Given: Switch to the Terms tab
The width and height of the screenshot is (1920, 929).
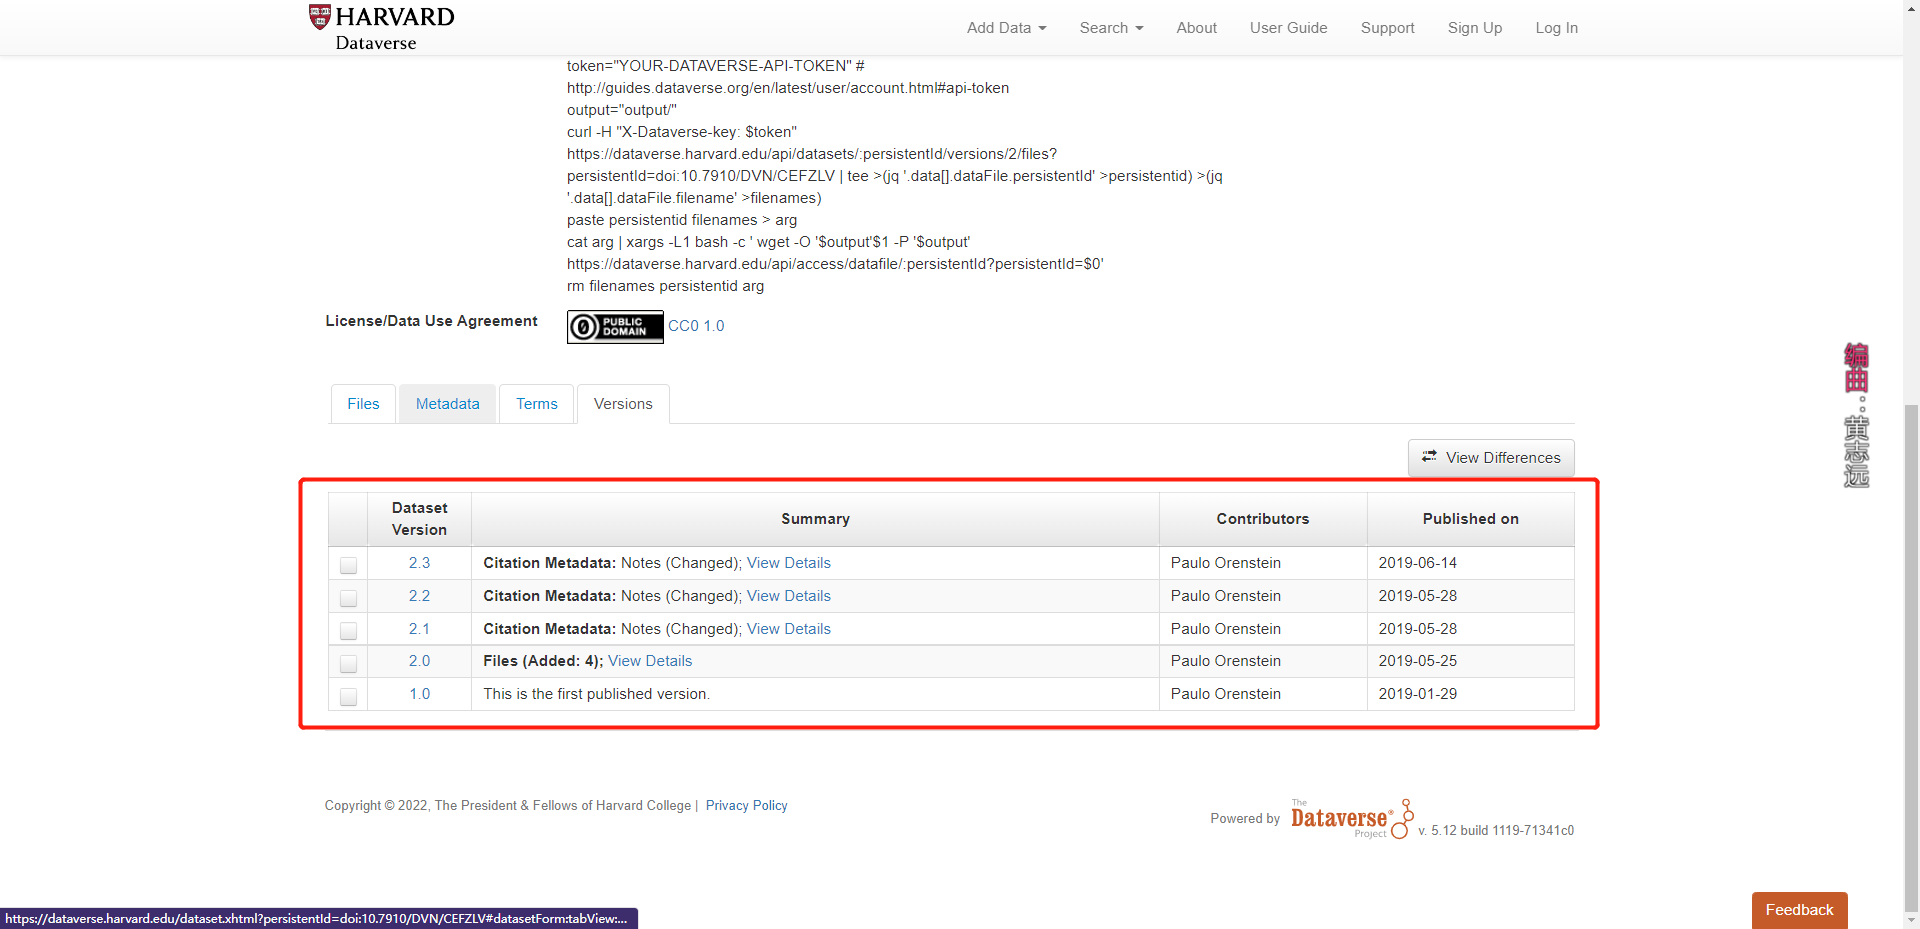Looking at the screenshot, I should pyautogui.click(x=537, y=404).
